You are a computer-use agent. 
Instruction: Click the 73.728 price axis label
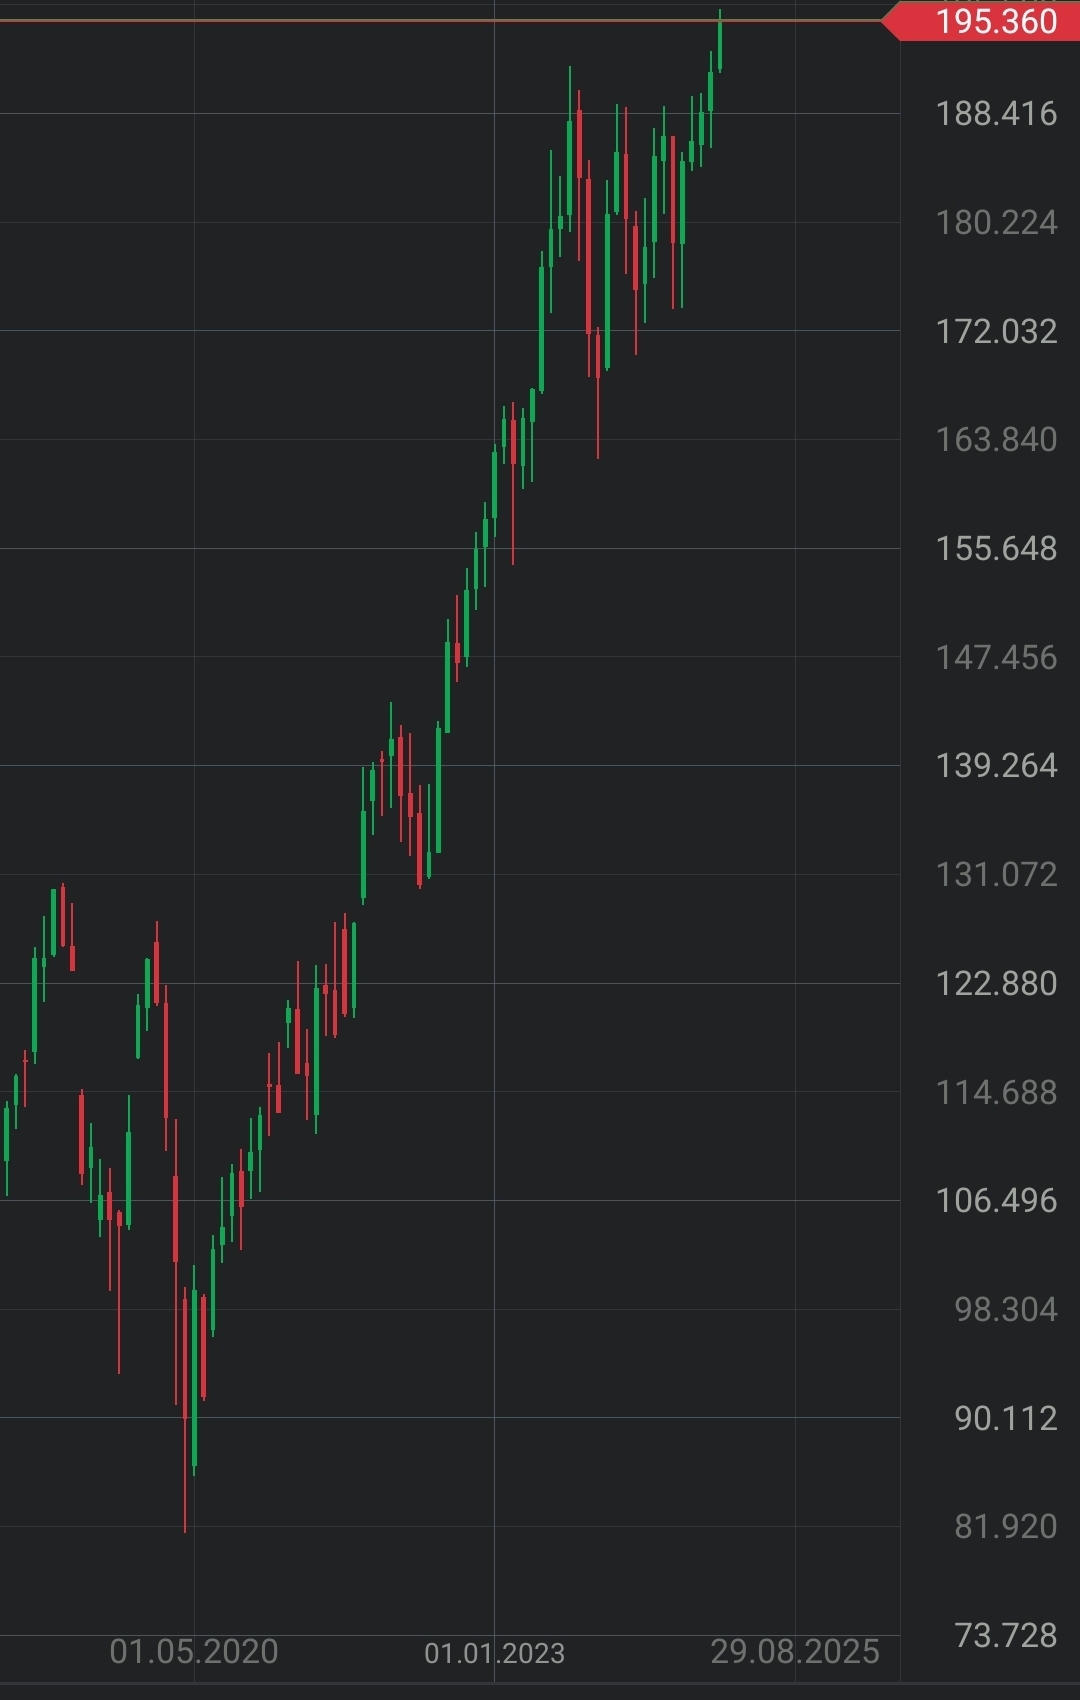click(x=1005, y=1635)
